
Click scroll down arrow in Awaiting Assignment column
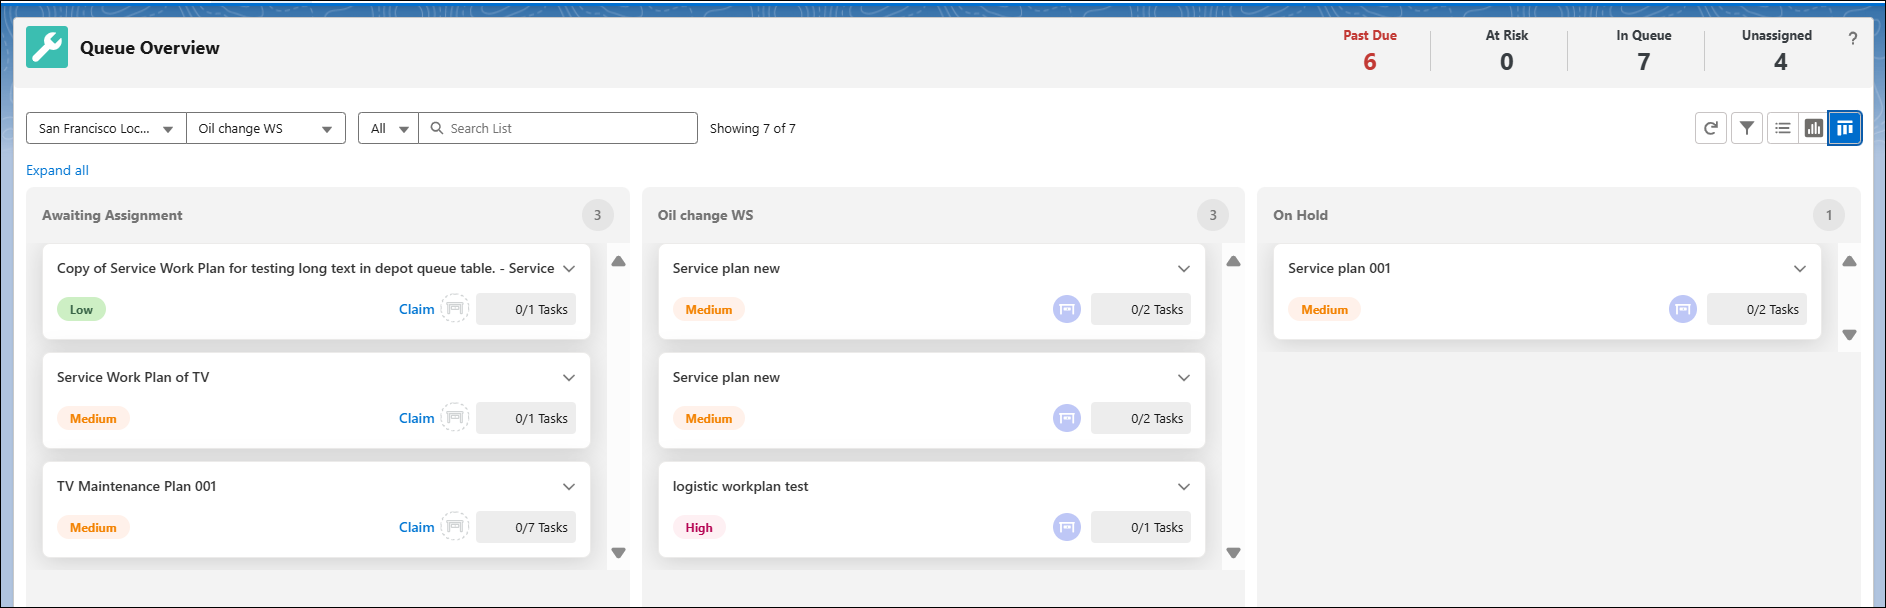(x=619, y=553)
